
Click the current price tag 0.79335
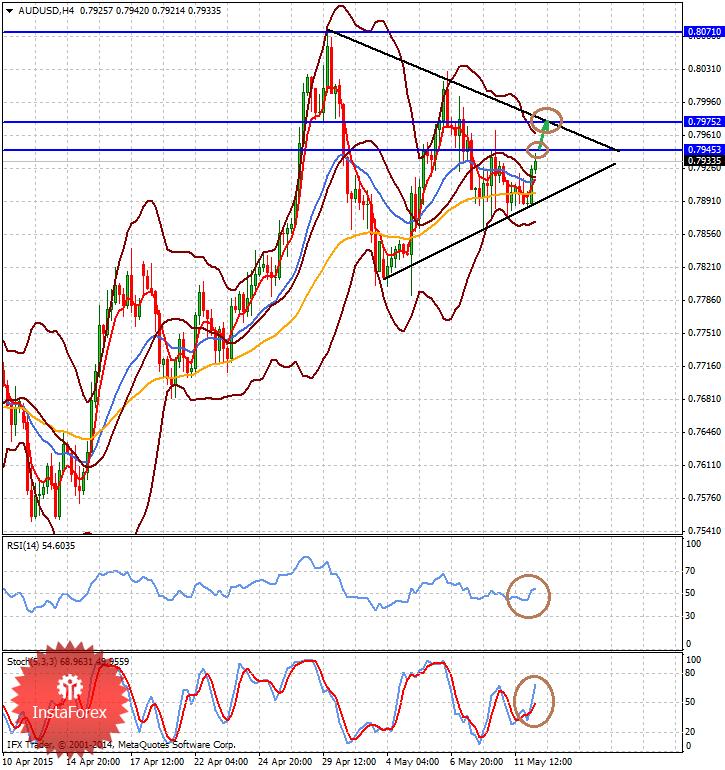coord(704,161)
